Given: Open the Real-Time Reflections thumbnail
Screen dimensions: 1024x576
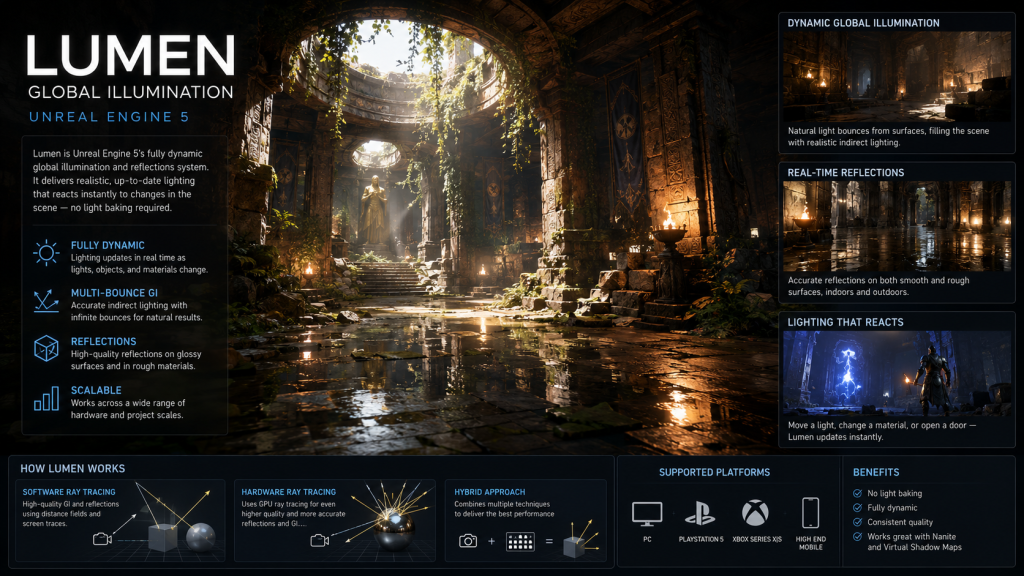Looking at the screenshot, I should (x=897, y=226).
